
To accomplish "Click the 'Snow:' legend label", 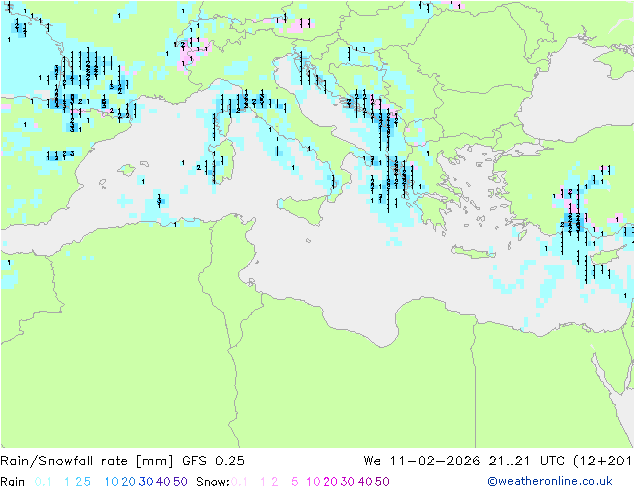I will click(213, 482).
